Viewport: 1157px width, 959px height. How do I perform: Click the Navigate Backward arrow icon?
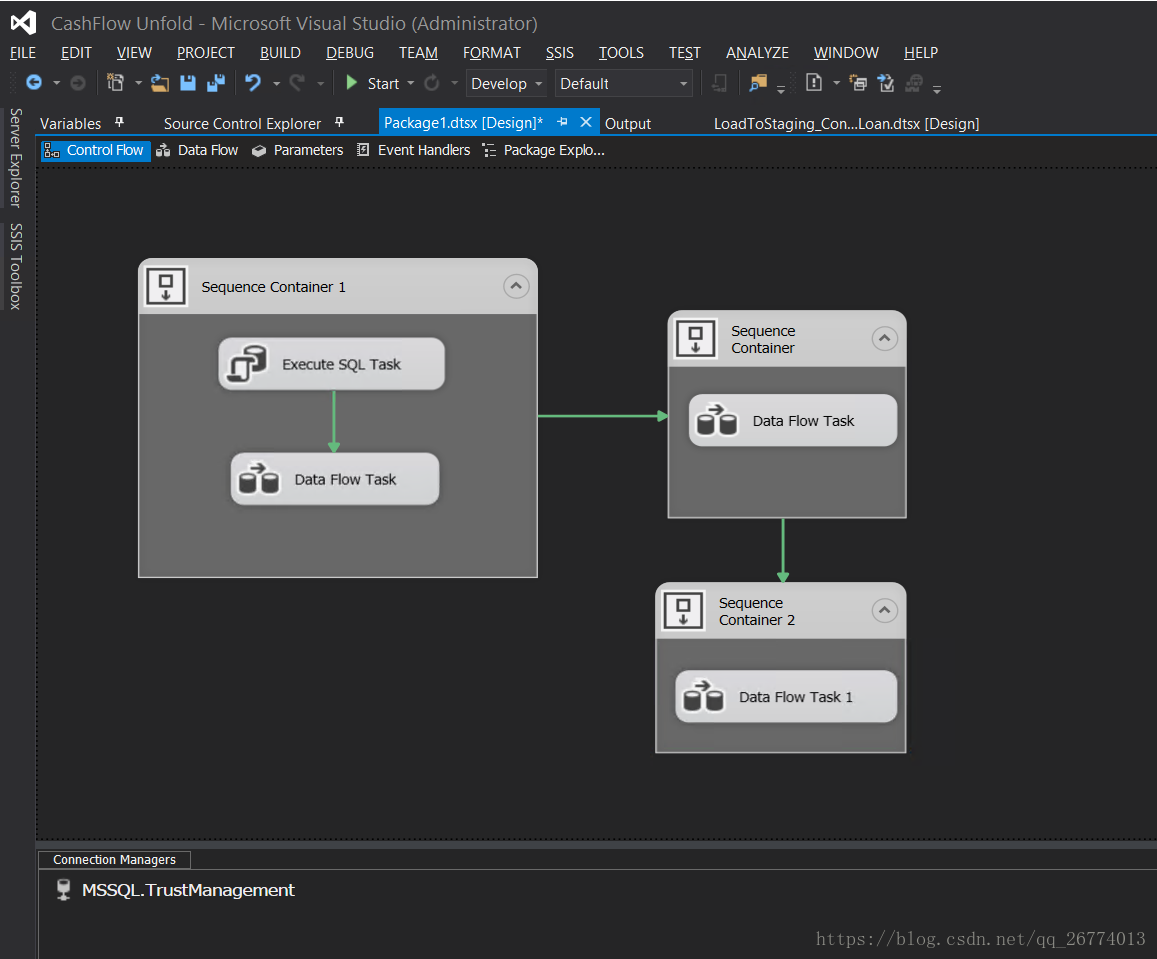34,83
